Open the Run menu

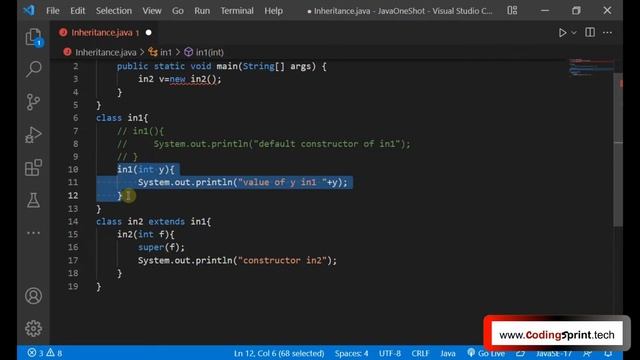pyautogui.click(x=202, y=11)
